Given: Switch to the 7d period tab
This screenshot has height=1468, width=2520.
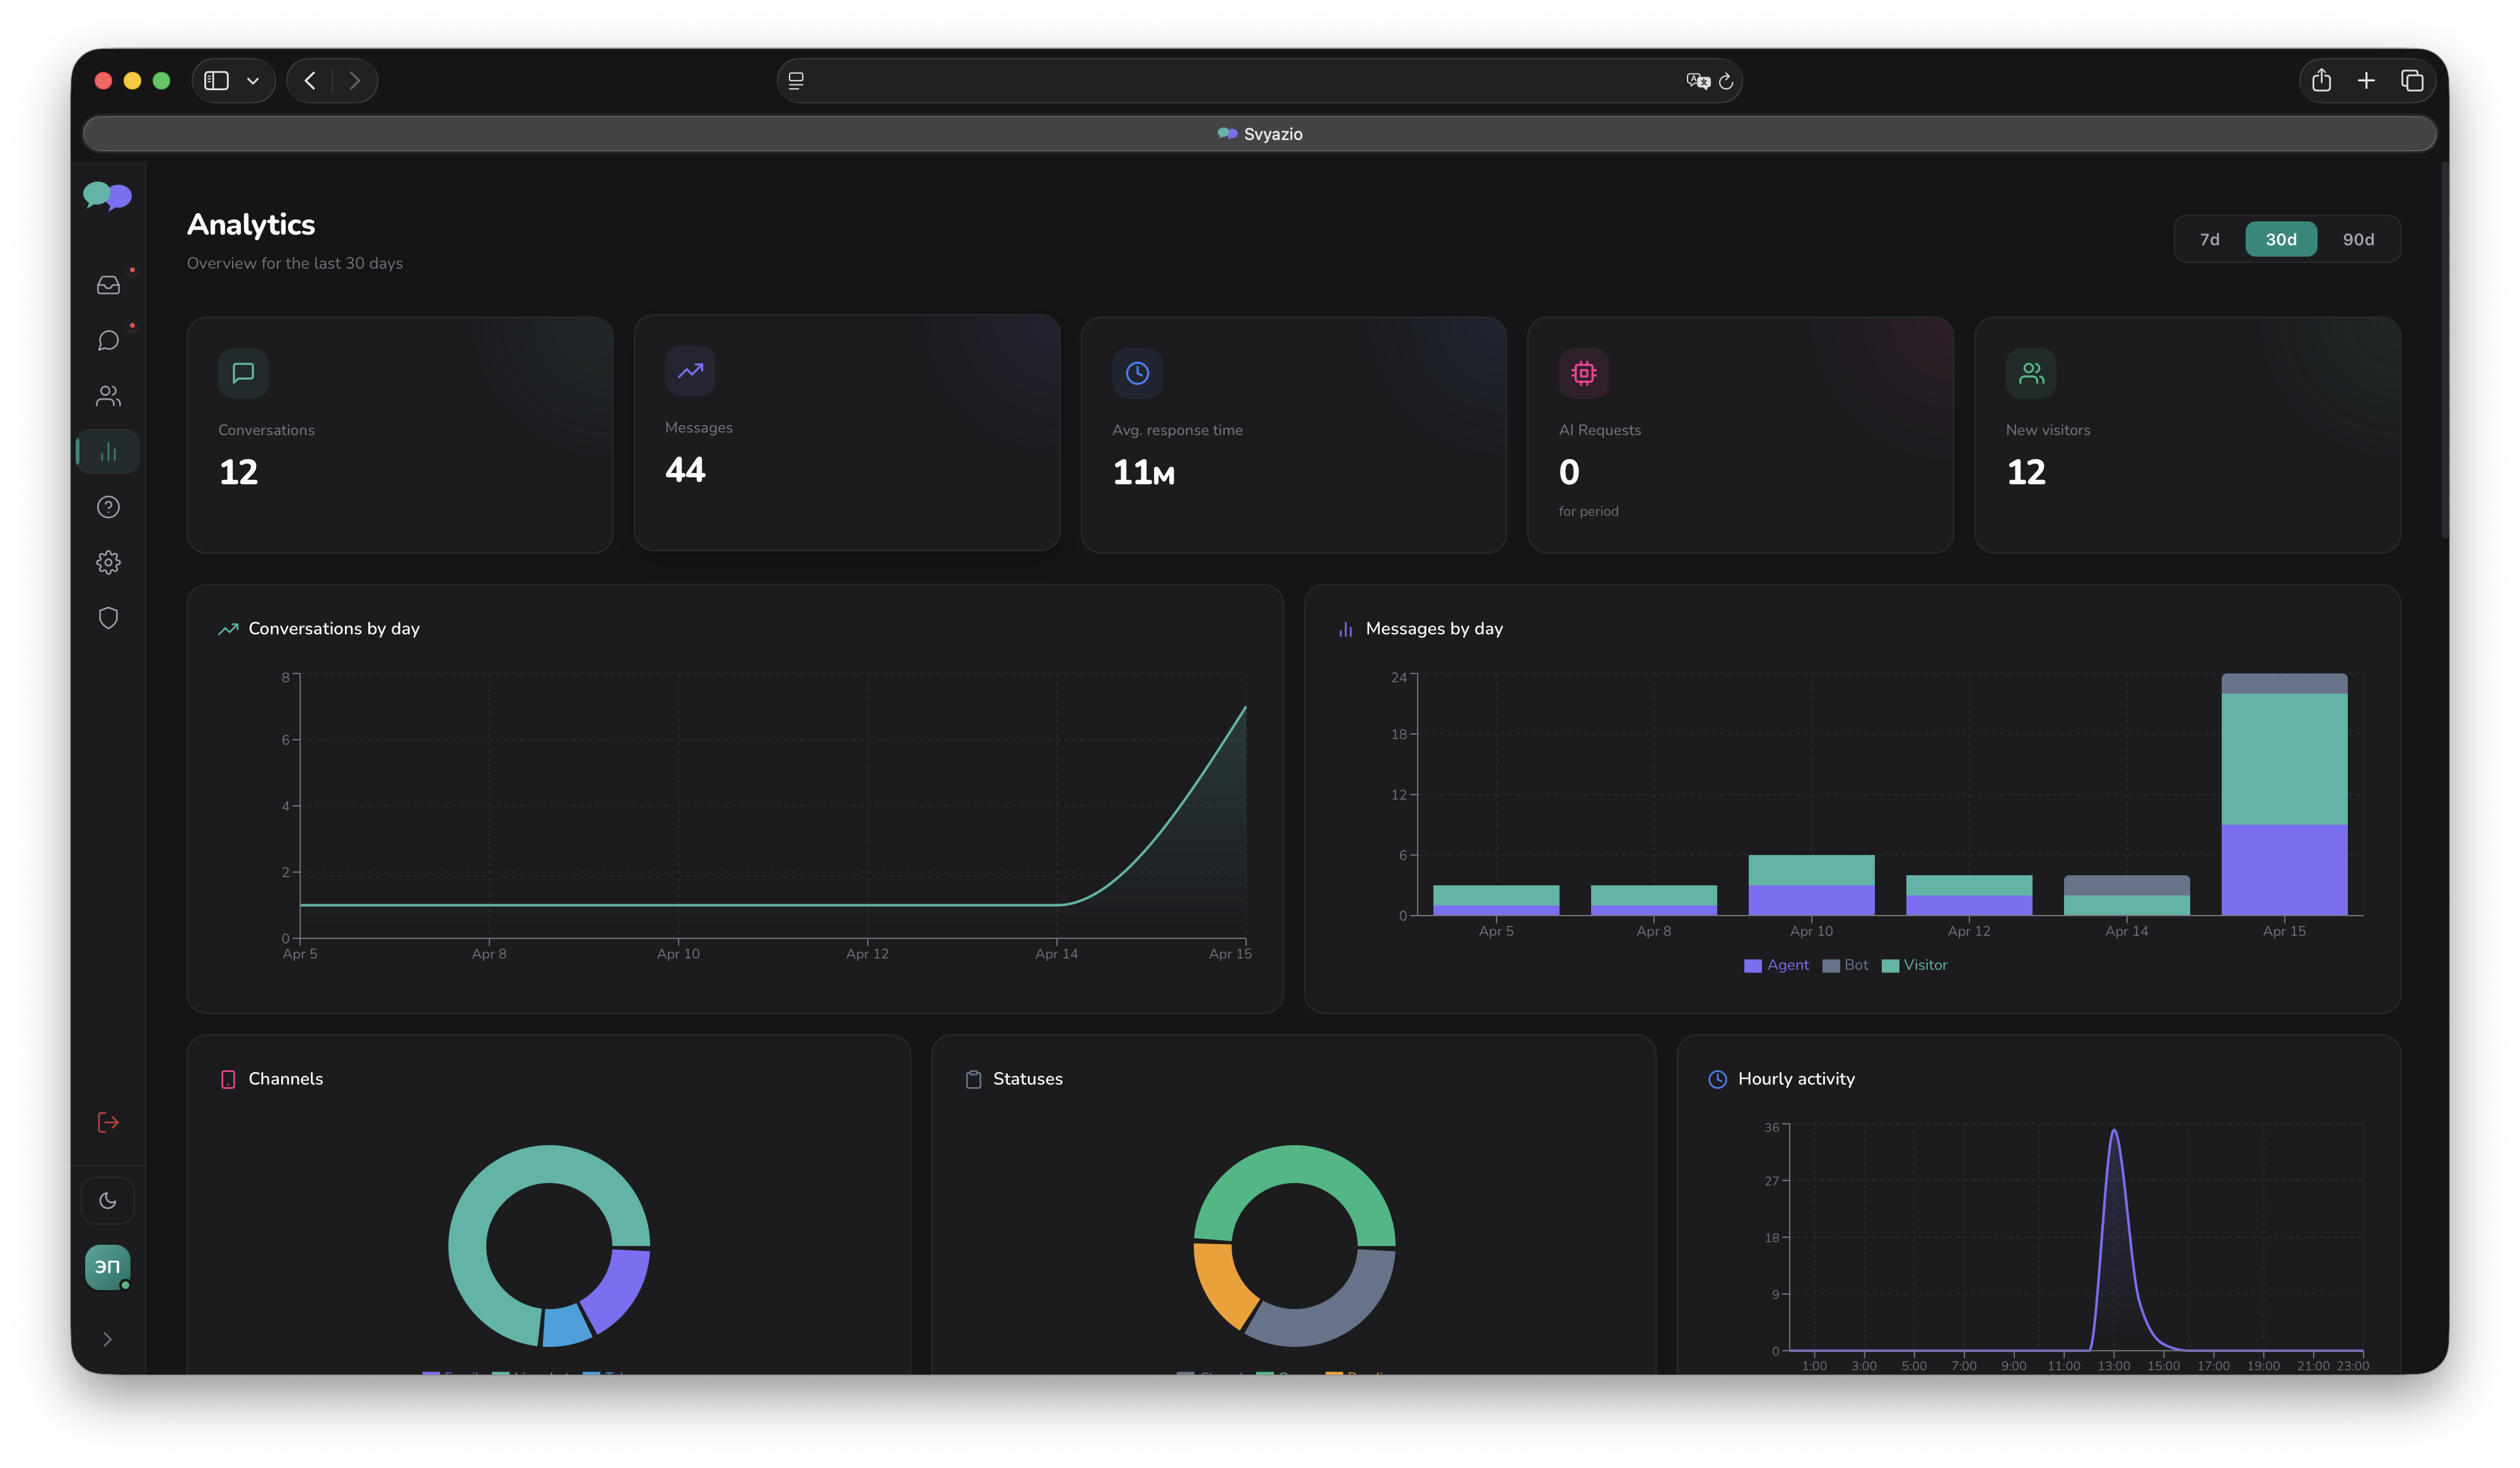Looking at the screenshot, I should click(x=2209, y=240).
